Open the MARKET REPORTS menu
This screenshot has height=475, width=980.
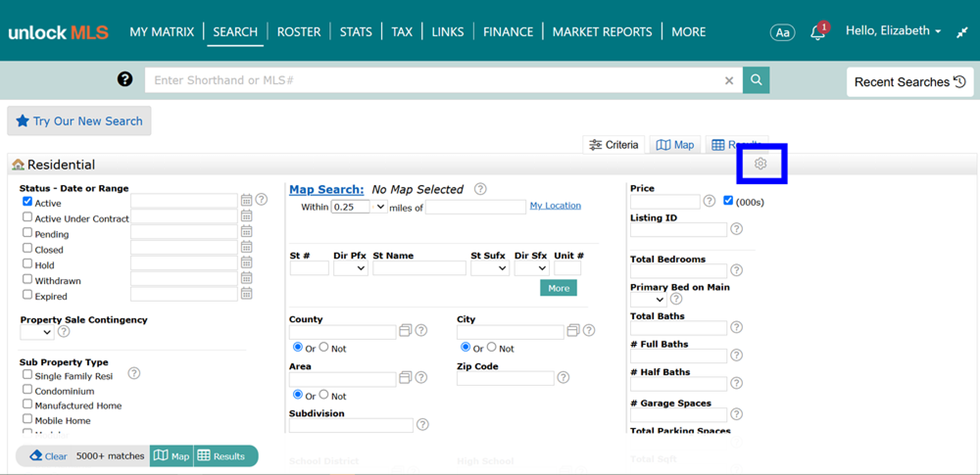click(602, 32)
